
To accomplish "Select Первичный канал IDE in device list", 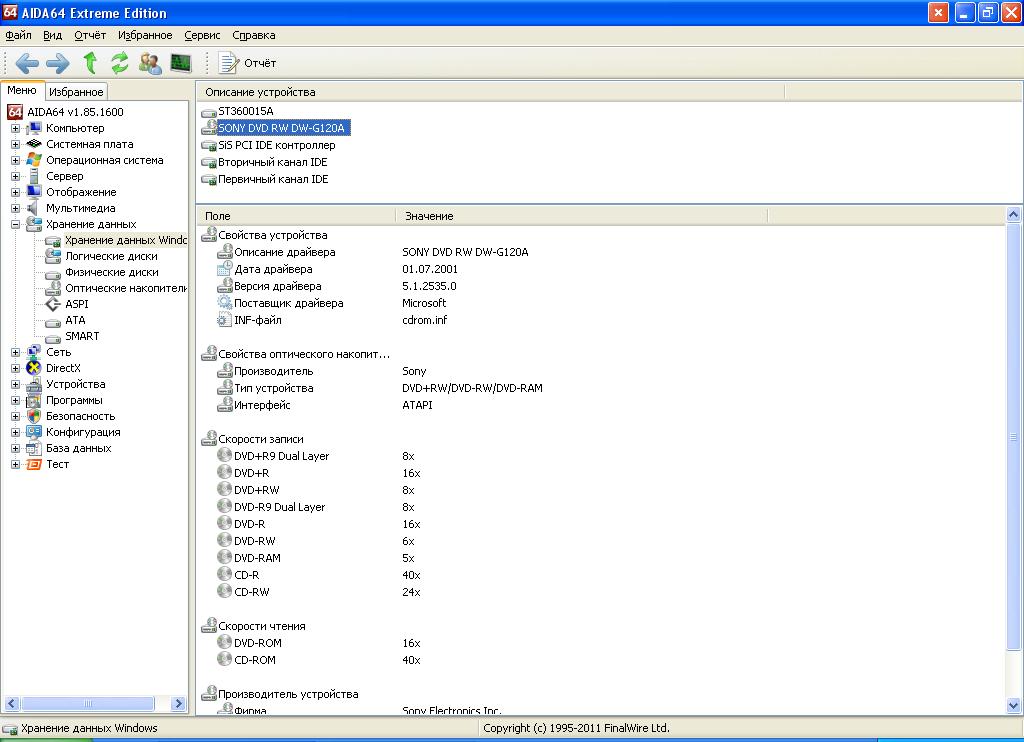I will coord(273,179).
